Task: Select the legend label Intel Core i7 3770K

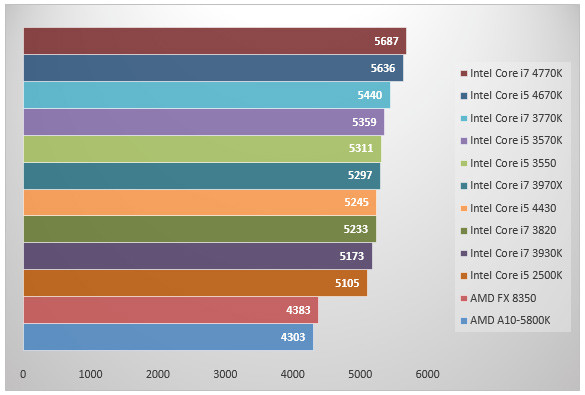Action: point(516,118)
